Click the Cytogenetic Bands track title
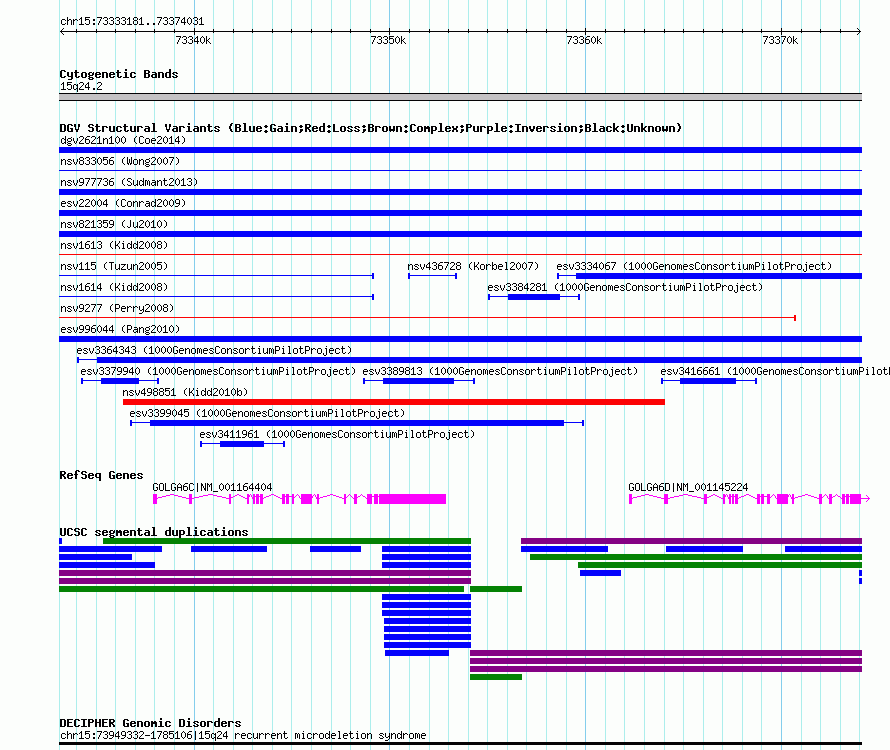This screenshot has height=750, width=890. click(x=119, y=74)
